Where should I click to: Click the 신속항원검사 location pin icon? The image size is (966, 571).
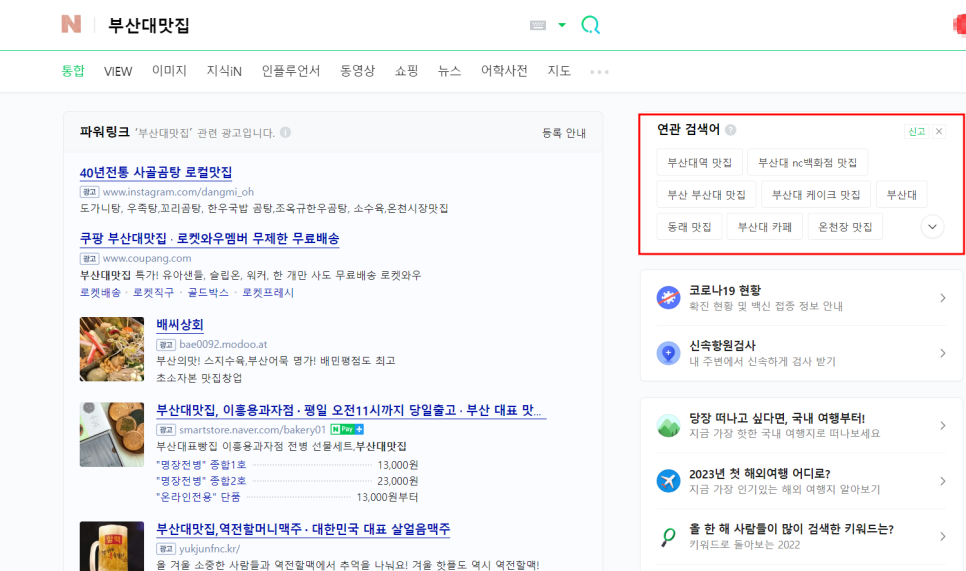(668, 353)
